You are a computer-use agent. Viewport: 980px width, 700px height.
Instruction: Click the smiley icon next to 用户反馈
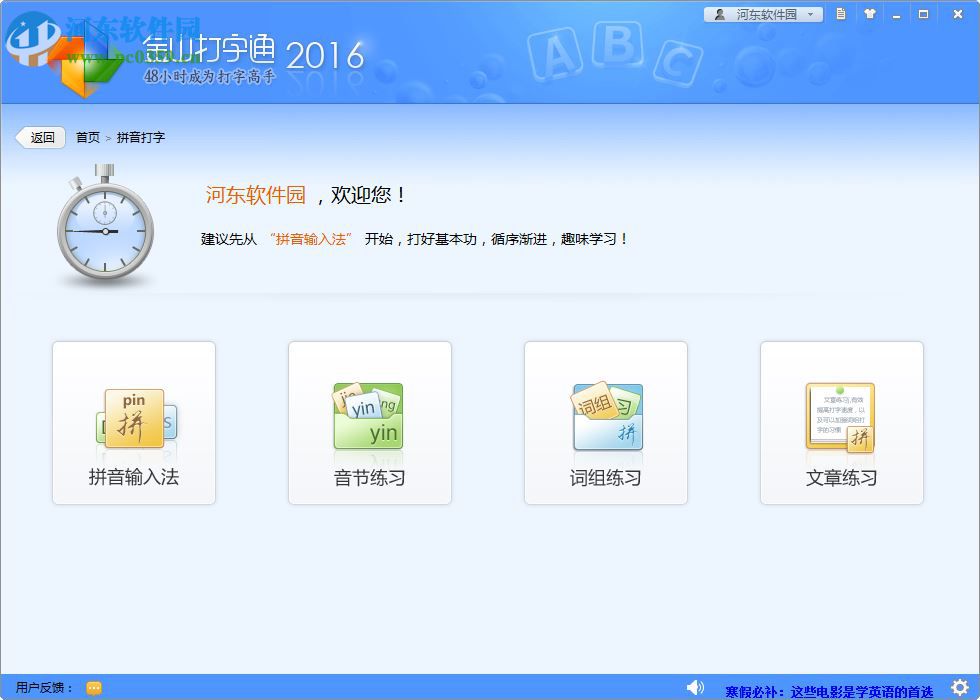[93, 687]
